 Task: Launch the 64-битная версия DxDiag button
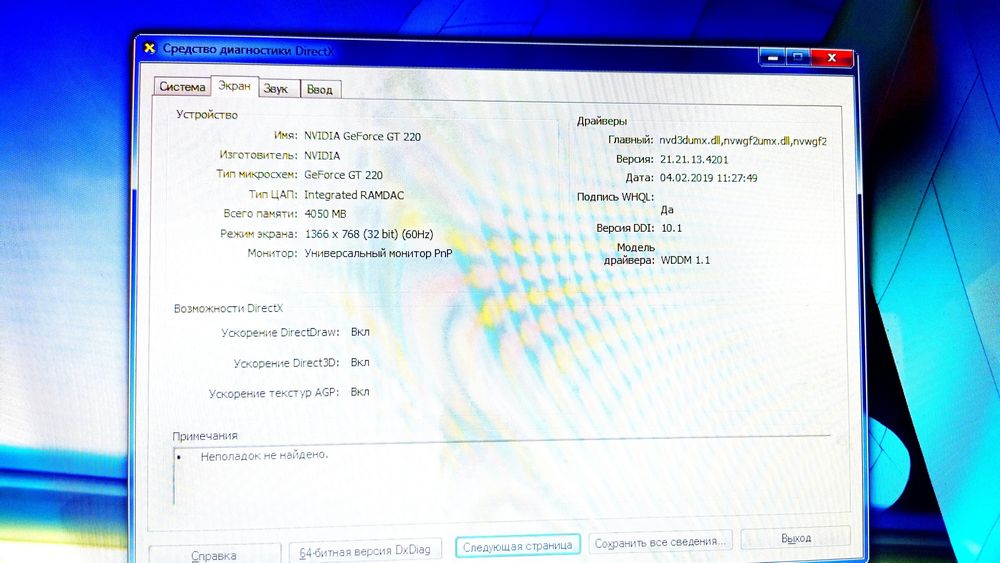(365, 550)
